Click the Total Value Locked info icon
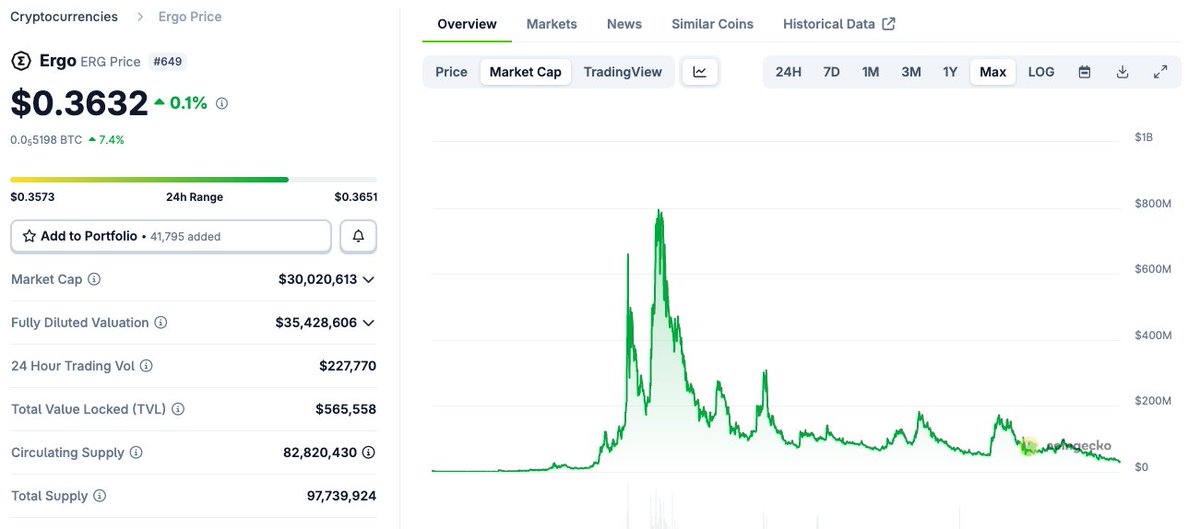Image resolution: width=1200 pixels, height=529 pixels. pyautogui.click(x=178, y=409)
